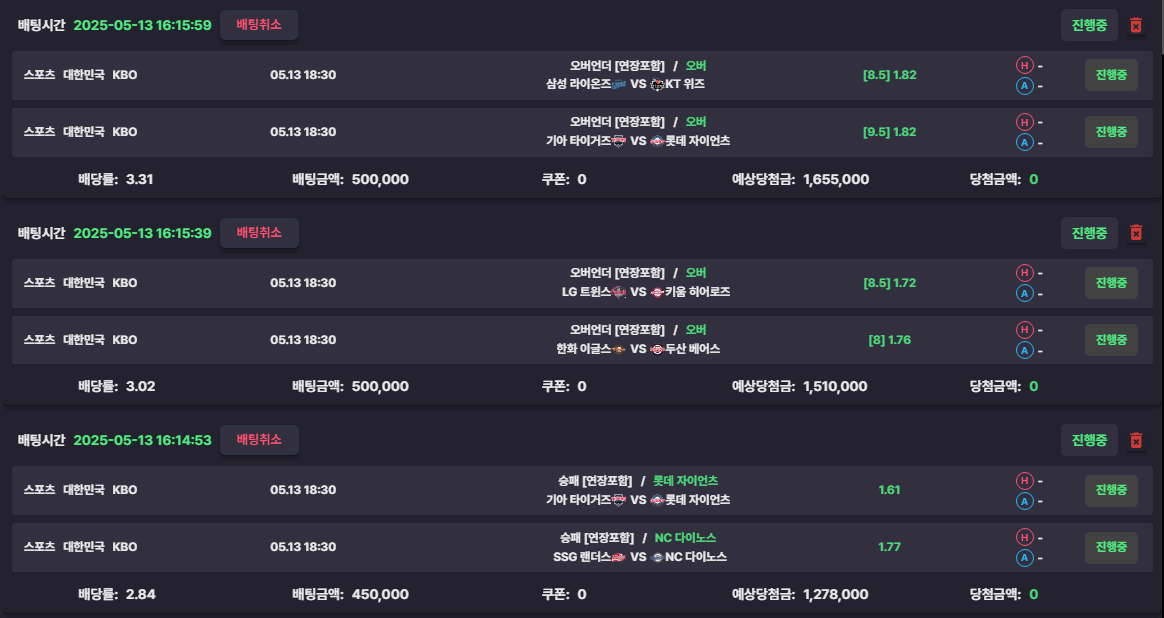Select the 1.77 odds for NC Dinos pick

click(889, 547)
